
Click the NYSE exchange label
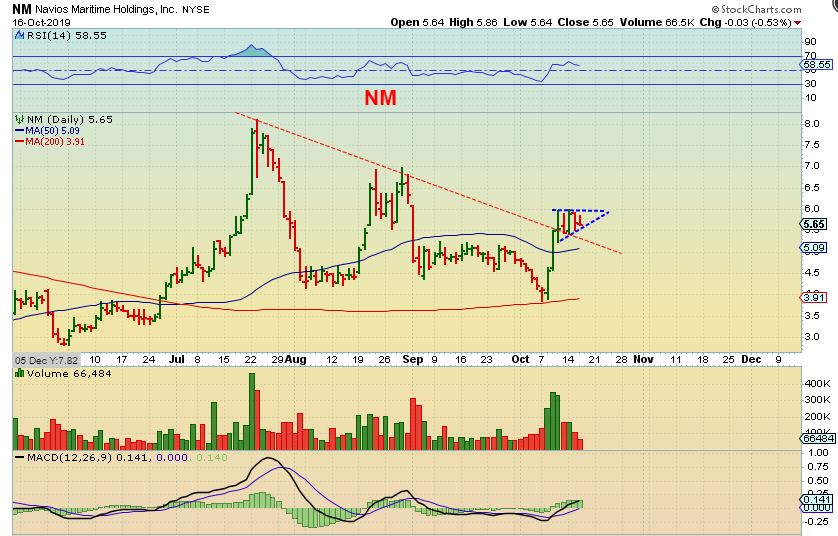click(196, 10)
